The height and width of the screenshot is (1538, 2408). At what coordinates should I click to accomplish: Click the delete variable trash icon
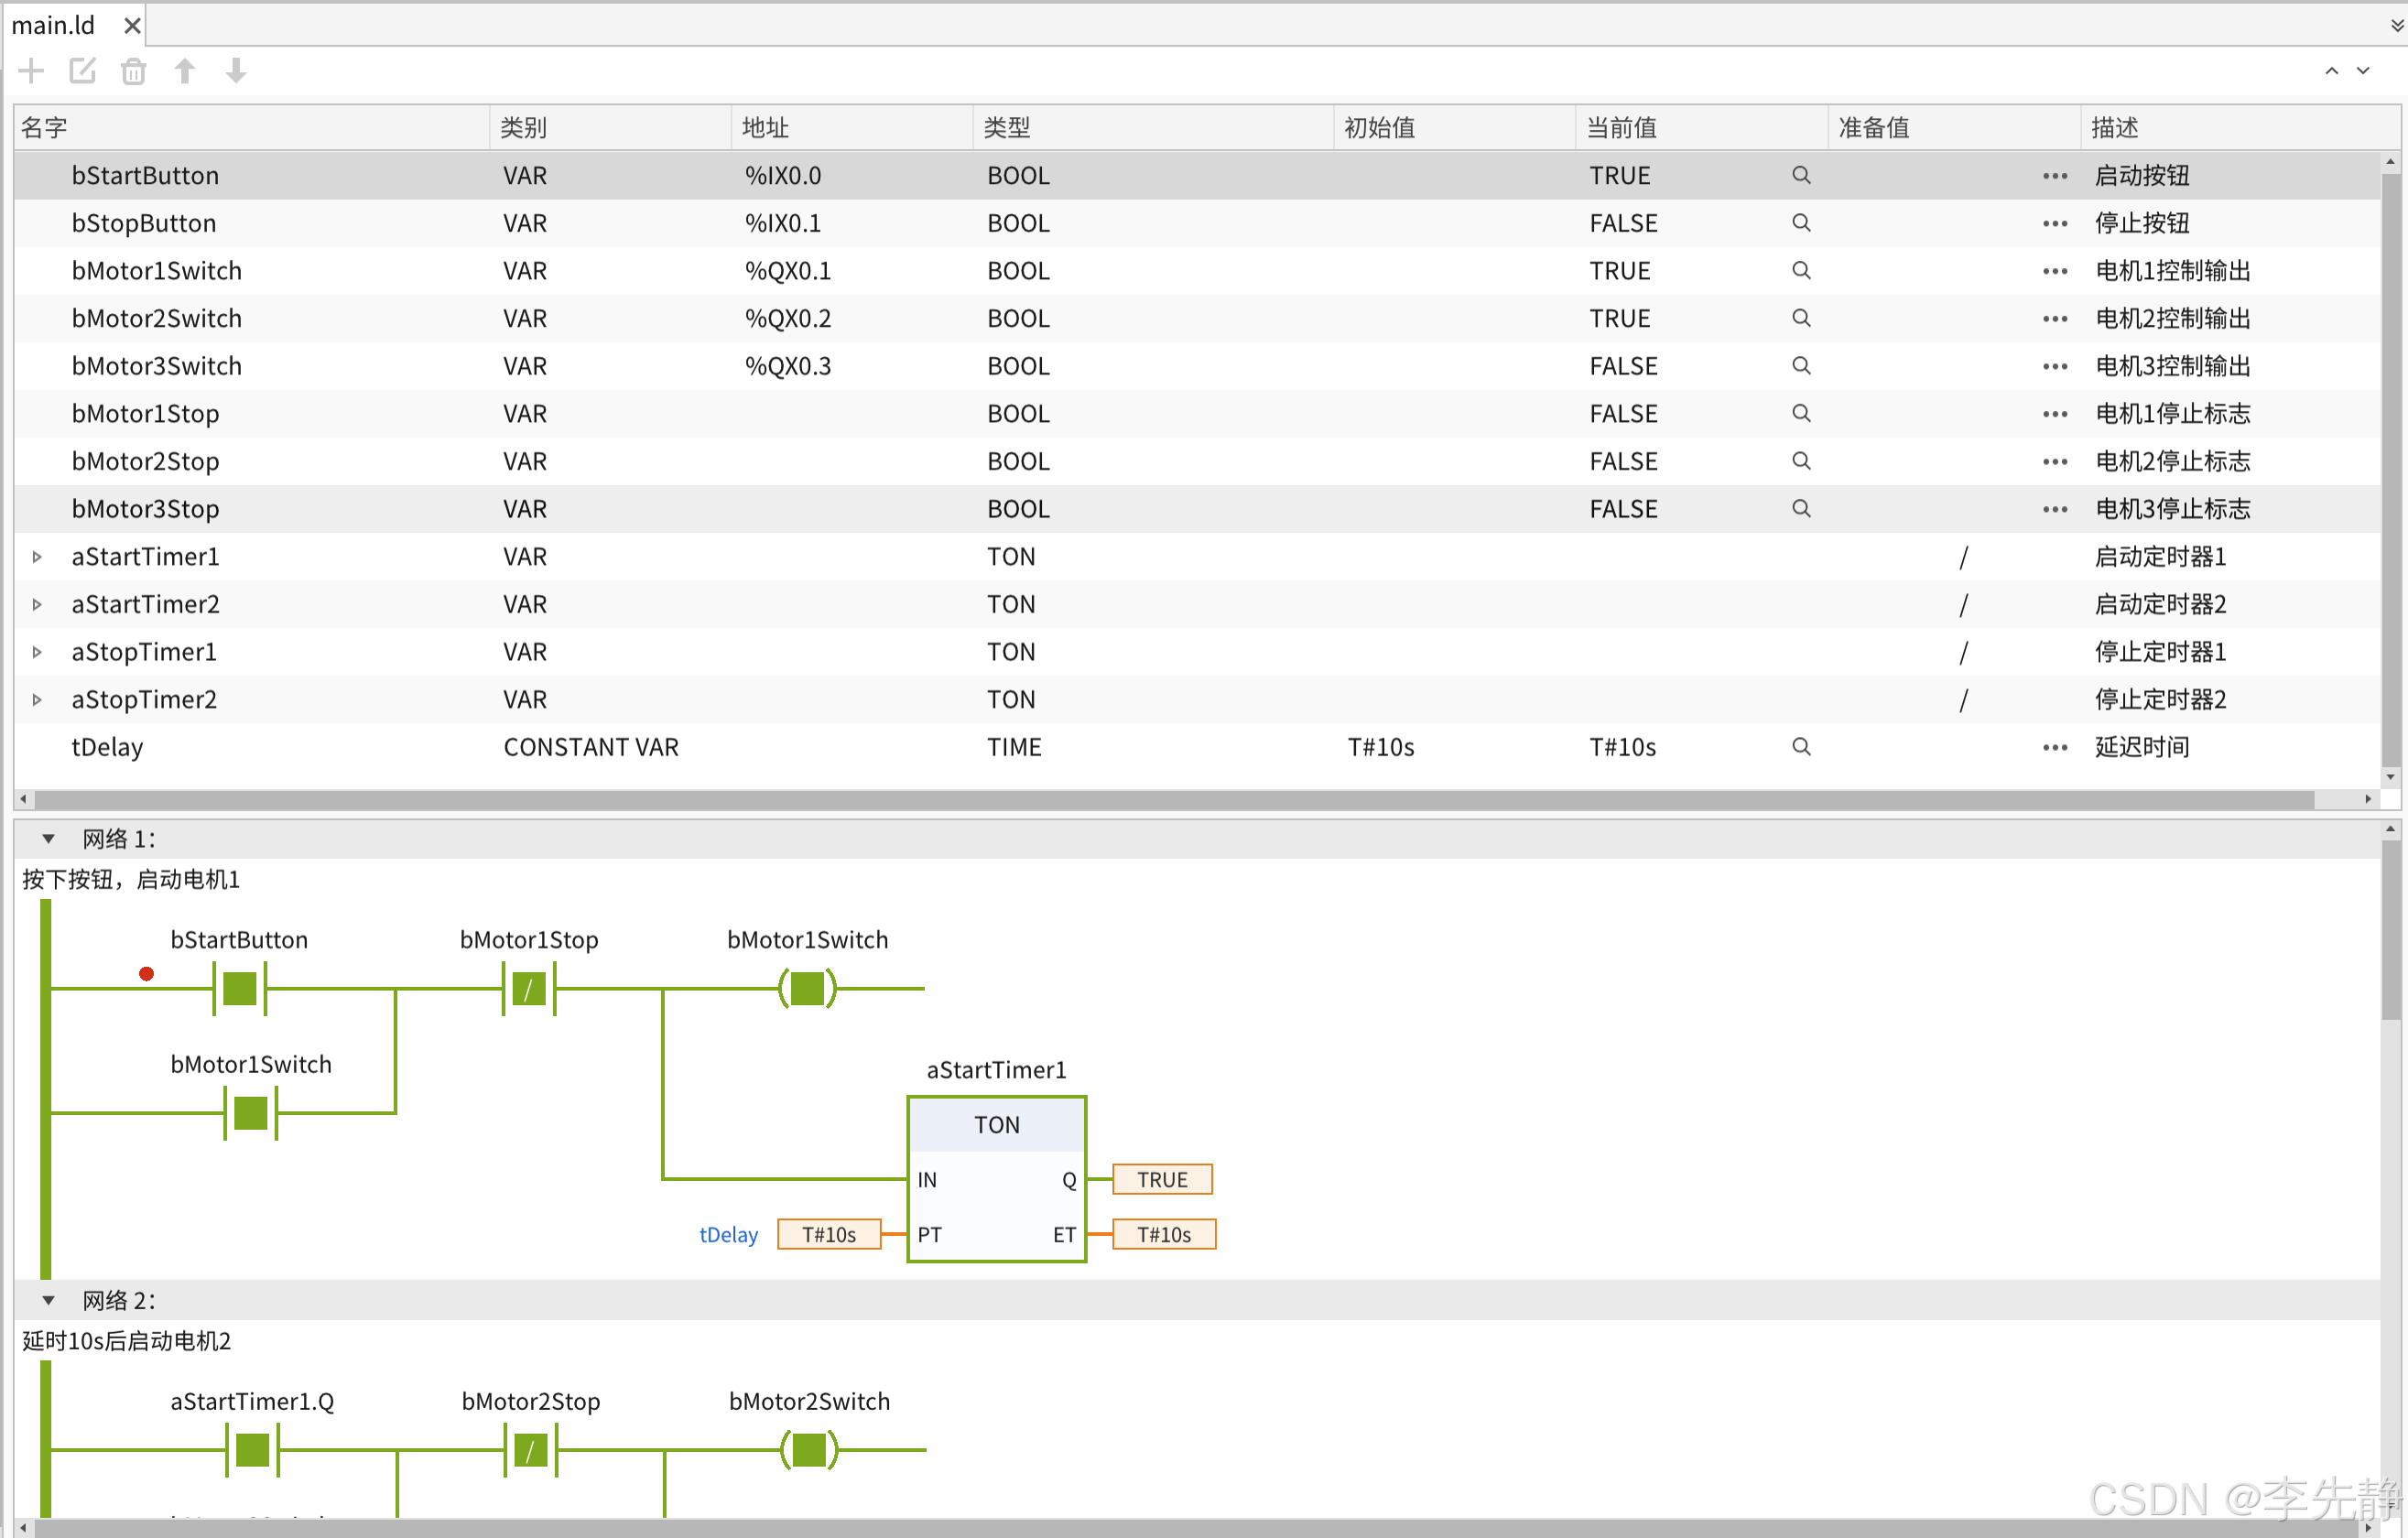pos(133,71)
